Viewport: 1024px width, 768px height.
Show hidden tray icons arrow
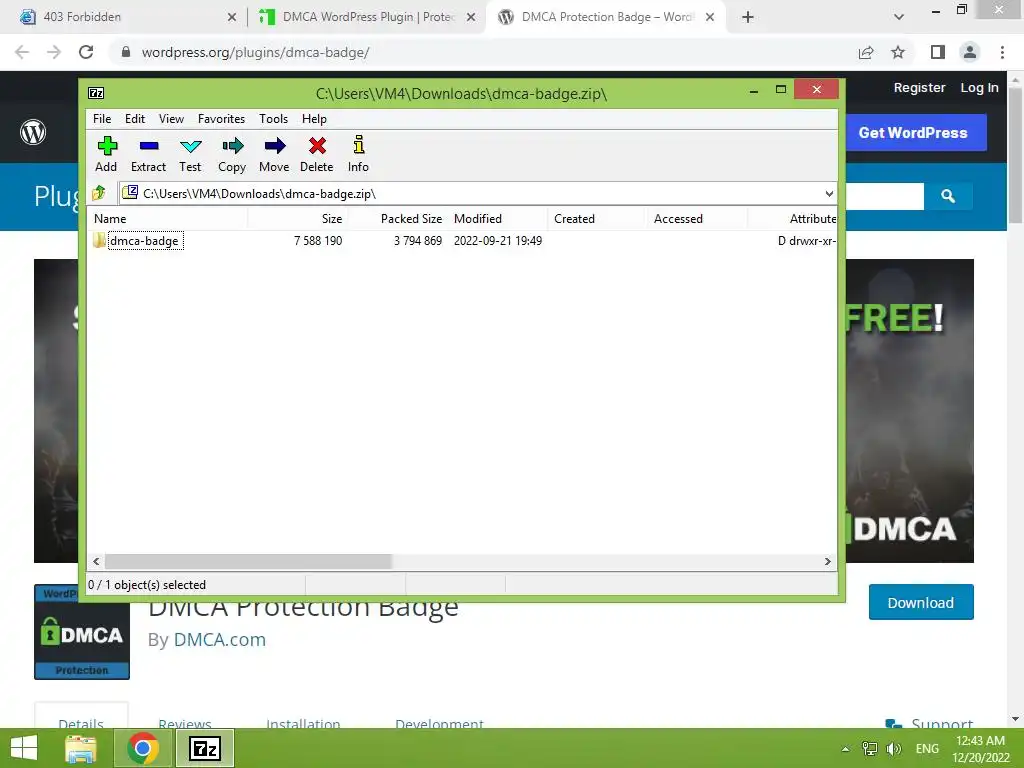(x=846, y=749)
